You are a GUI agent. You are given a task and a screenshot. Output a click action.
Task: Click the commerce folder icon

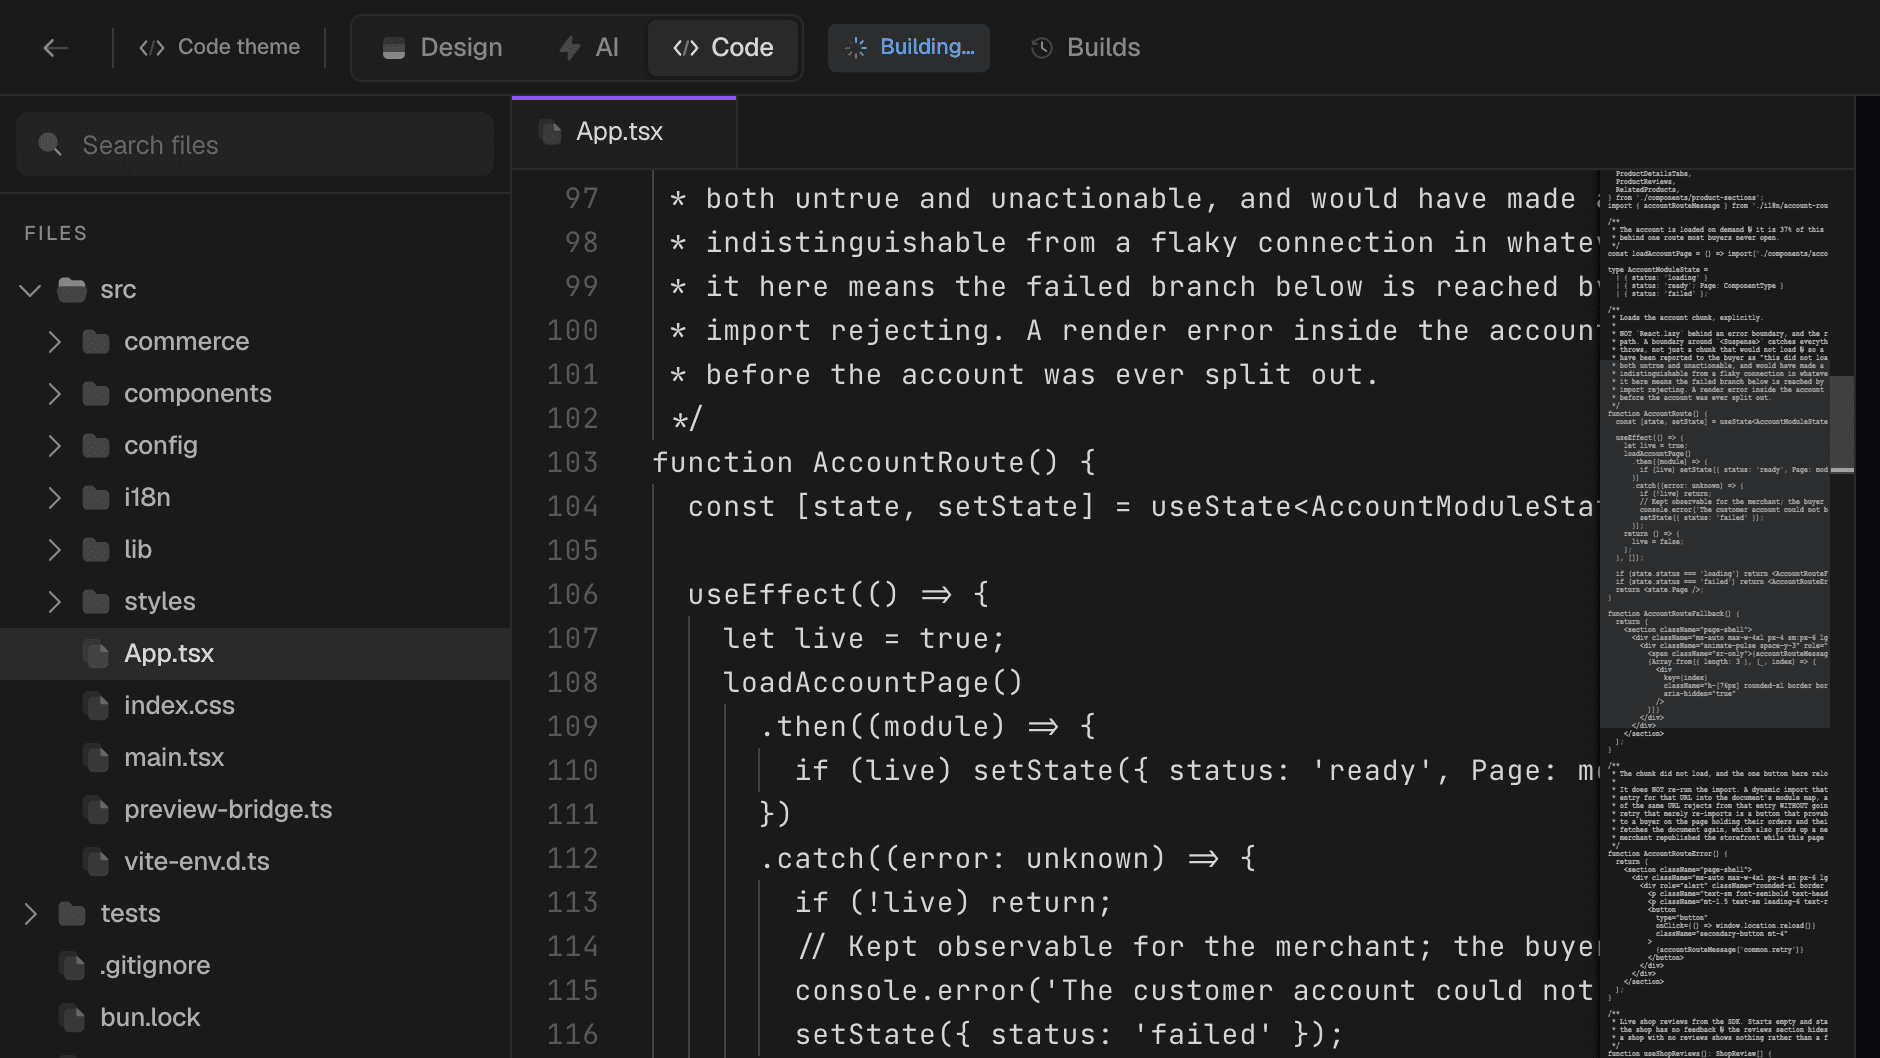click(96, 342)
